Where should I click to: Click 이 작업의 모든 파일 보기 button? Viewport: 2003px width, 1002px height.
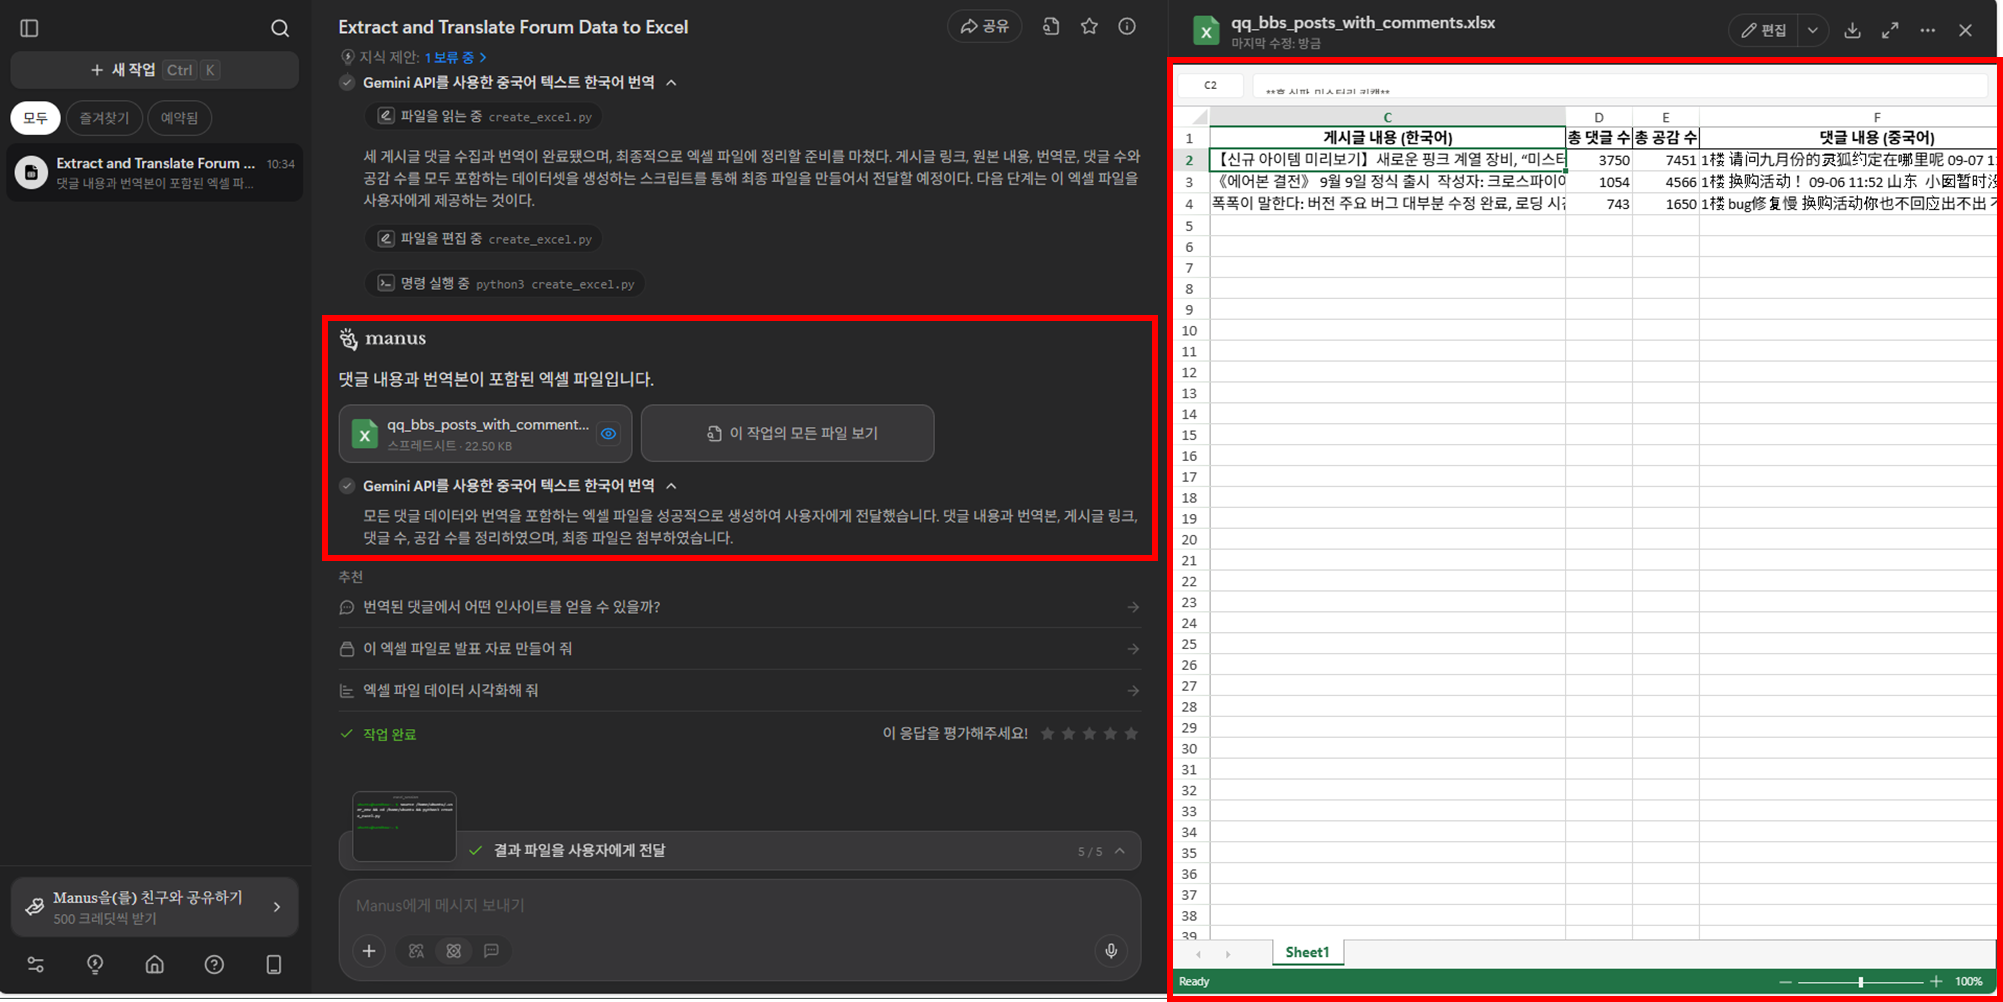pos(788,433)
